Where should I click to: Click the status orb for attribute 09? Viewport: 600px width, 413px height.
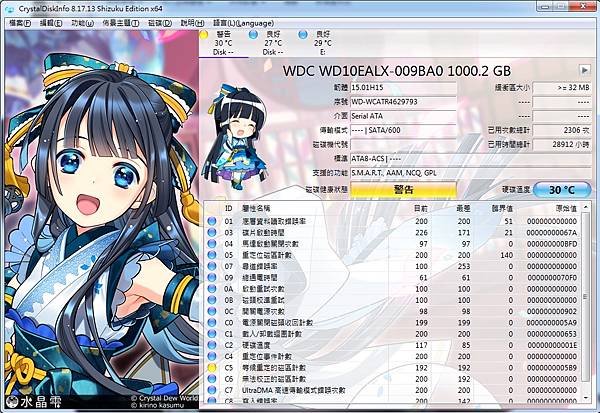(x=212, y=278)
